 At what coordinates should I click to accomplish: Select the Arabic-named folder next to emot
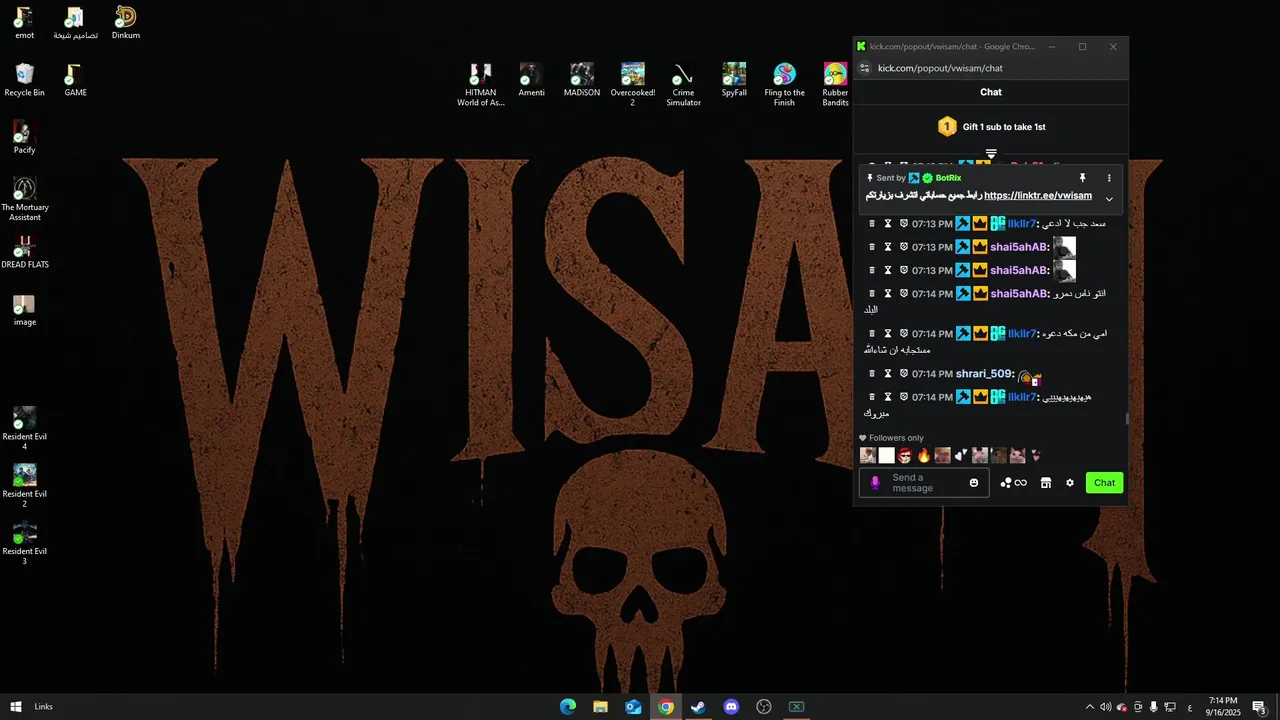pyautogui.click(x=75, y=23)
